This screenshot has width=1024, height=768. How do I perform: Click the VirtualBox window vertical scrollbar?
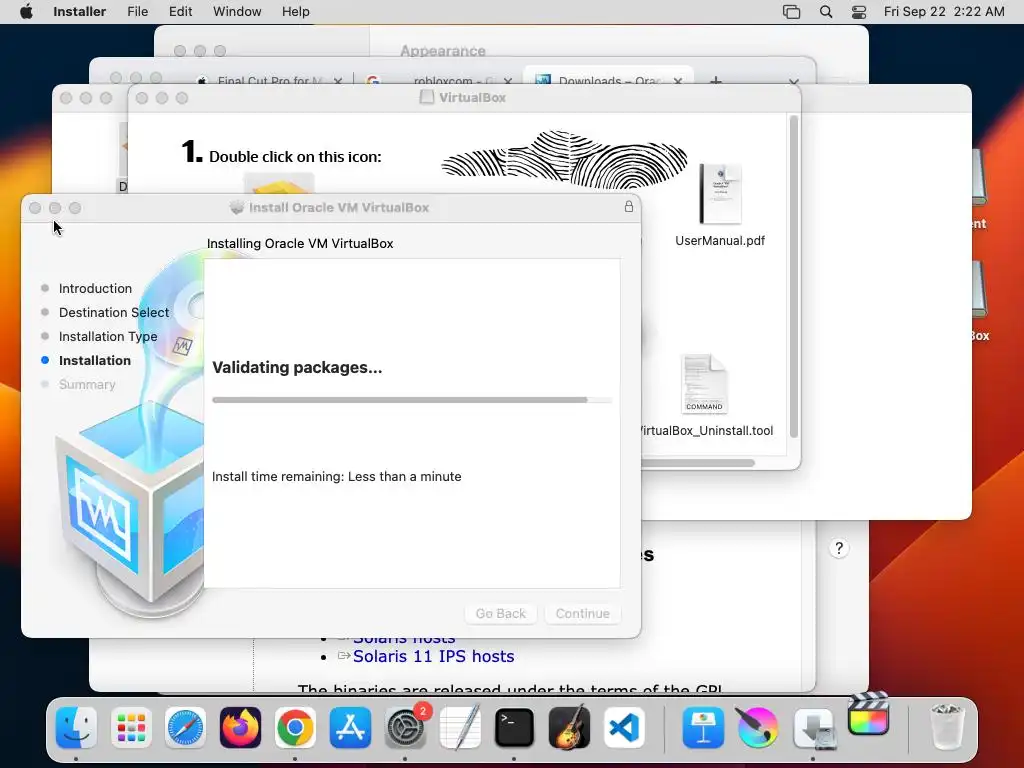coord(794,276)
